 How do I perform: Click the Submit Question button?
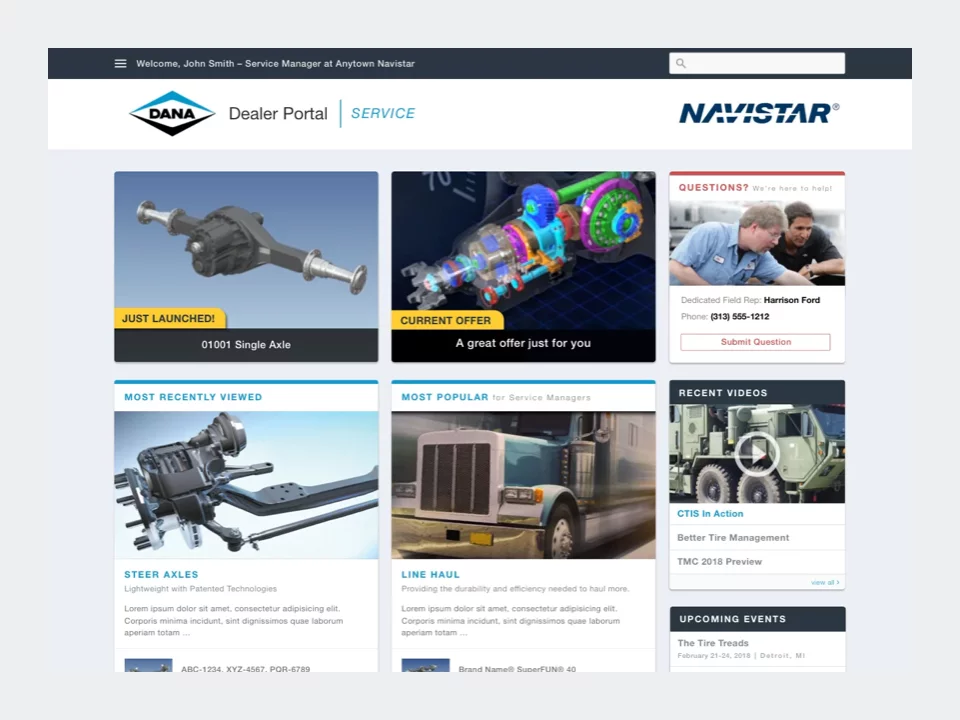pyautogui.click(x=756, y=342)
